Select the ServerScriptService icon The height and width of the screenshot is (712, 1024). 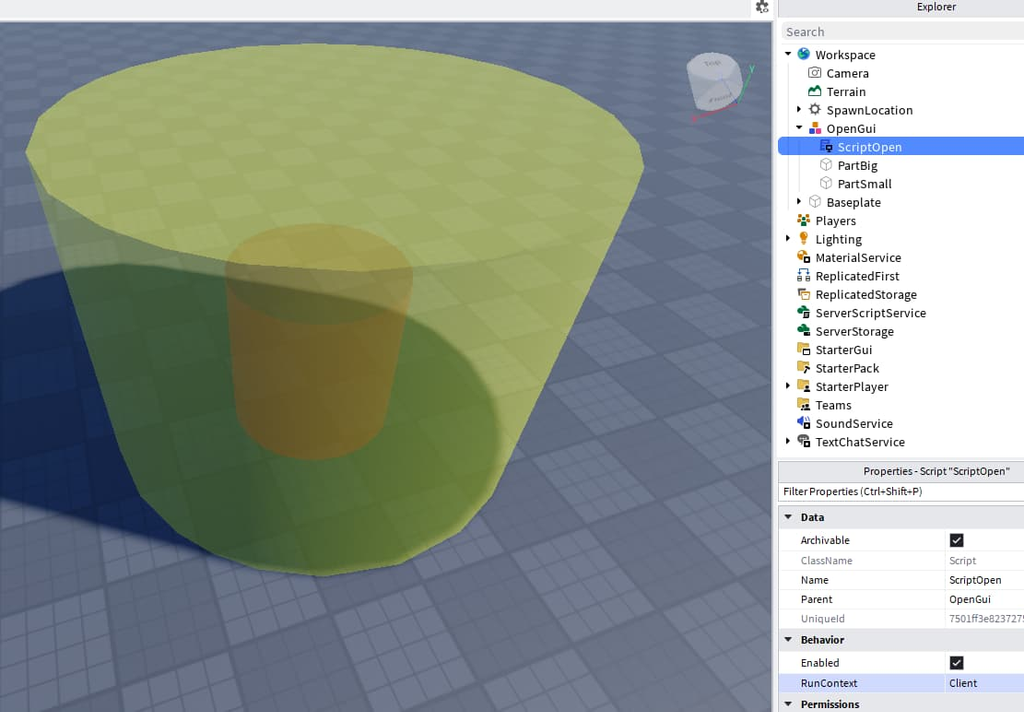[x=804, y=312]
